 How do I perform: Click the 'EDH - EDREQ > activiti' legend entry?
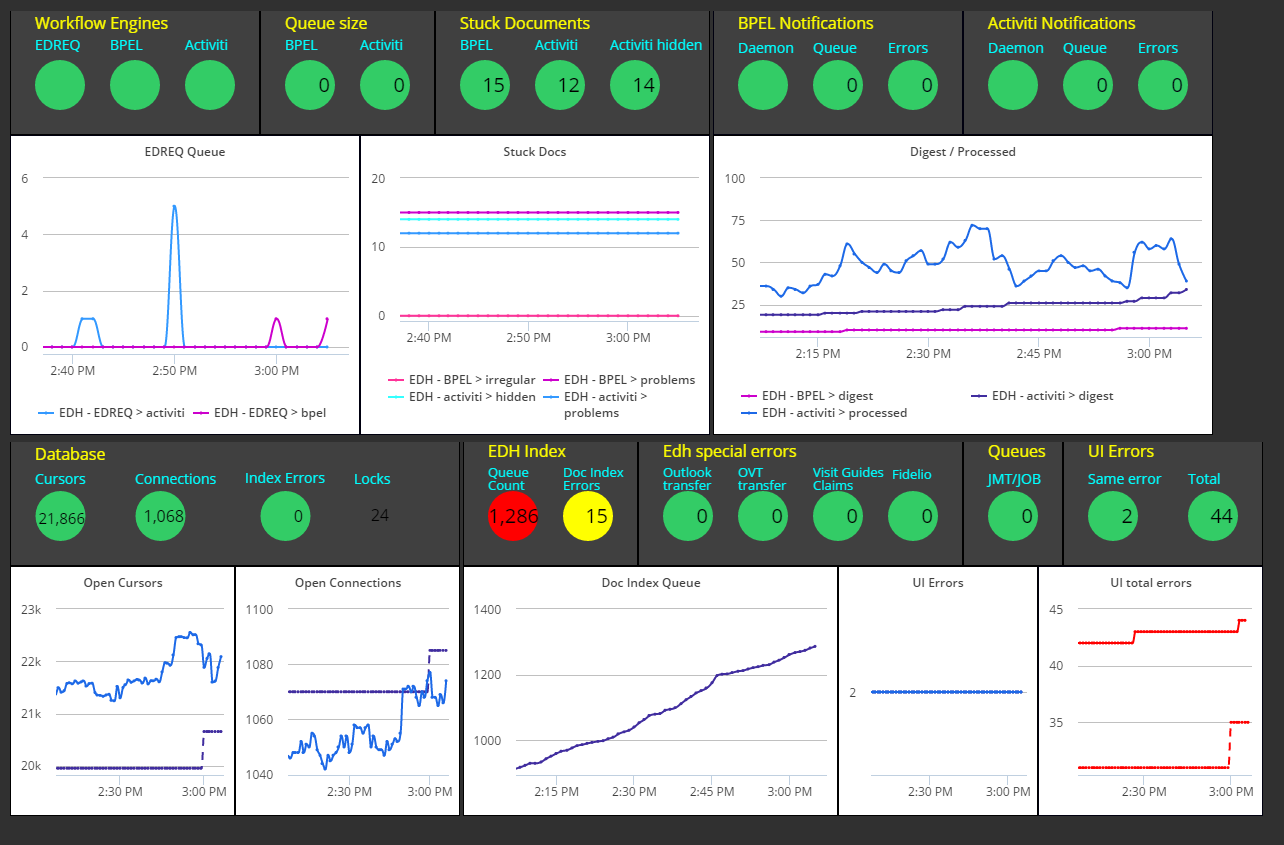[111, 412]
